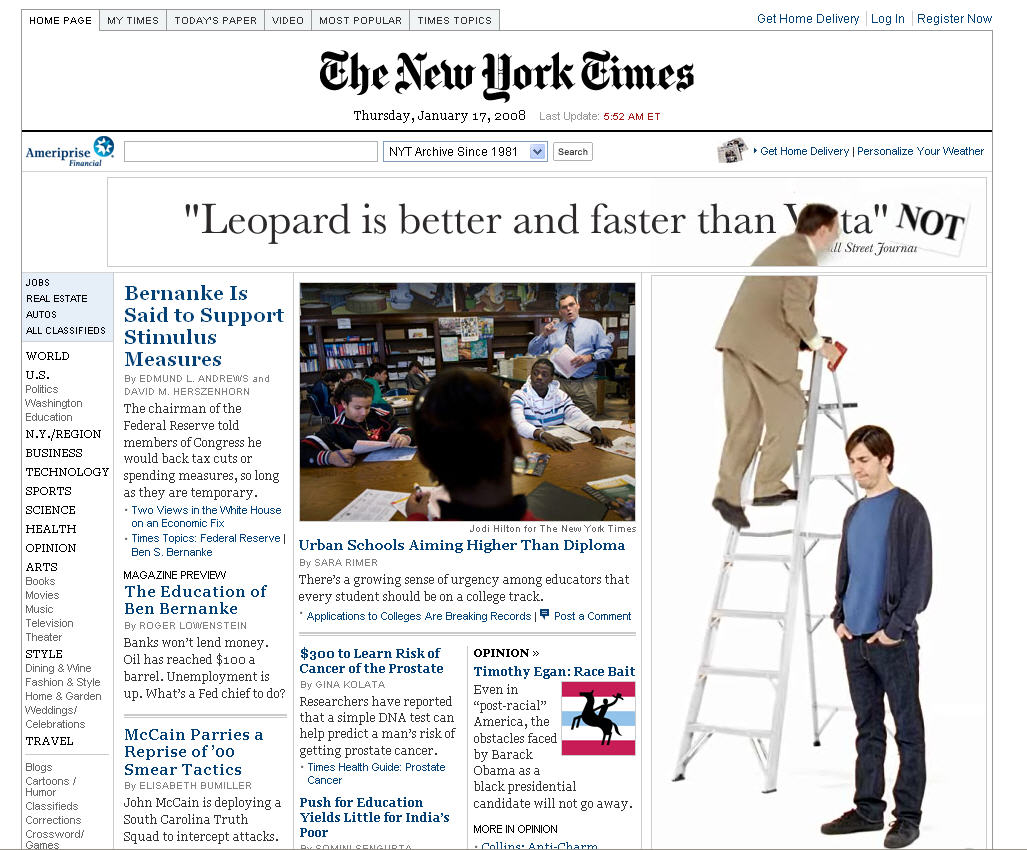Screen dimensions: 1027x850
Task: Click the Search button
Action: (x=572, y=152)
